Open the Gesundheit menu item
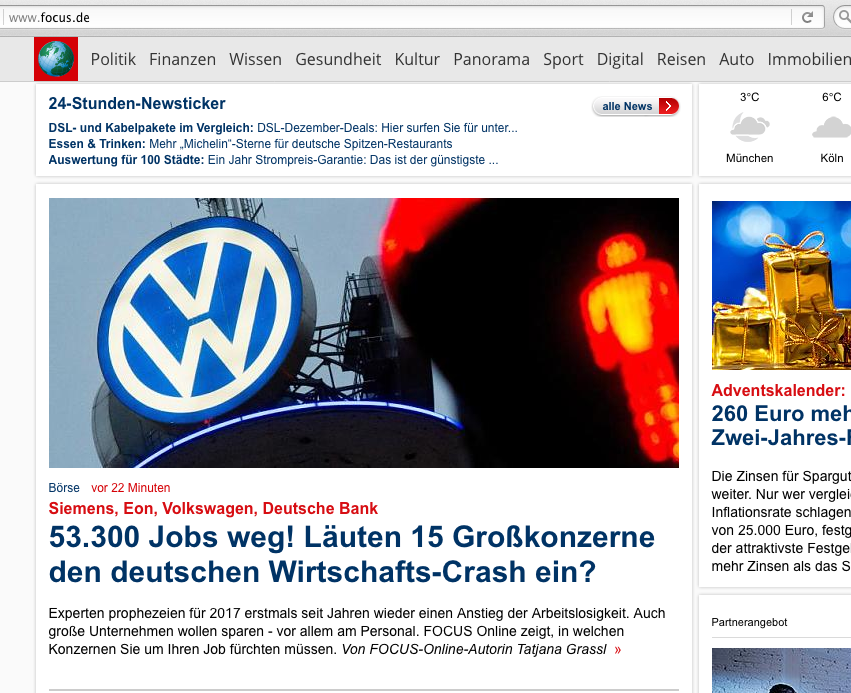Screen dimensions: 851x693 coord(338,59)
